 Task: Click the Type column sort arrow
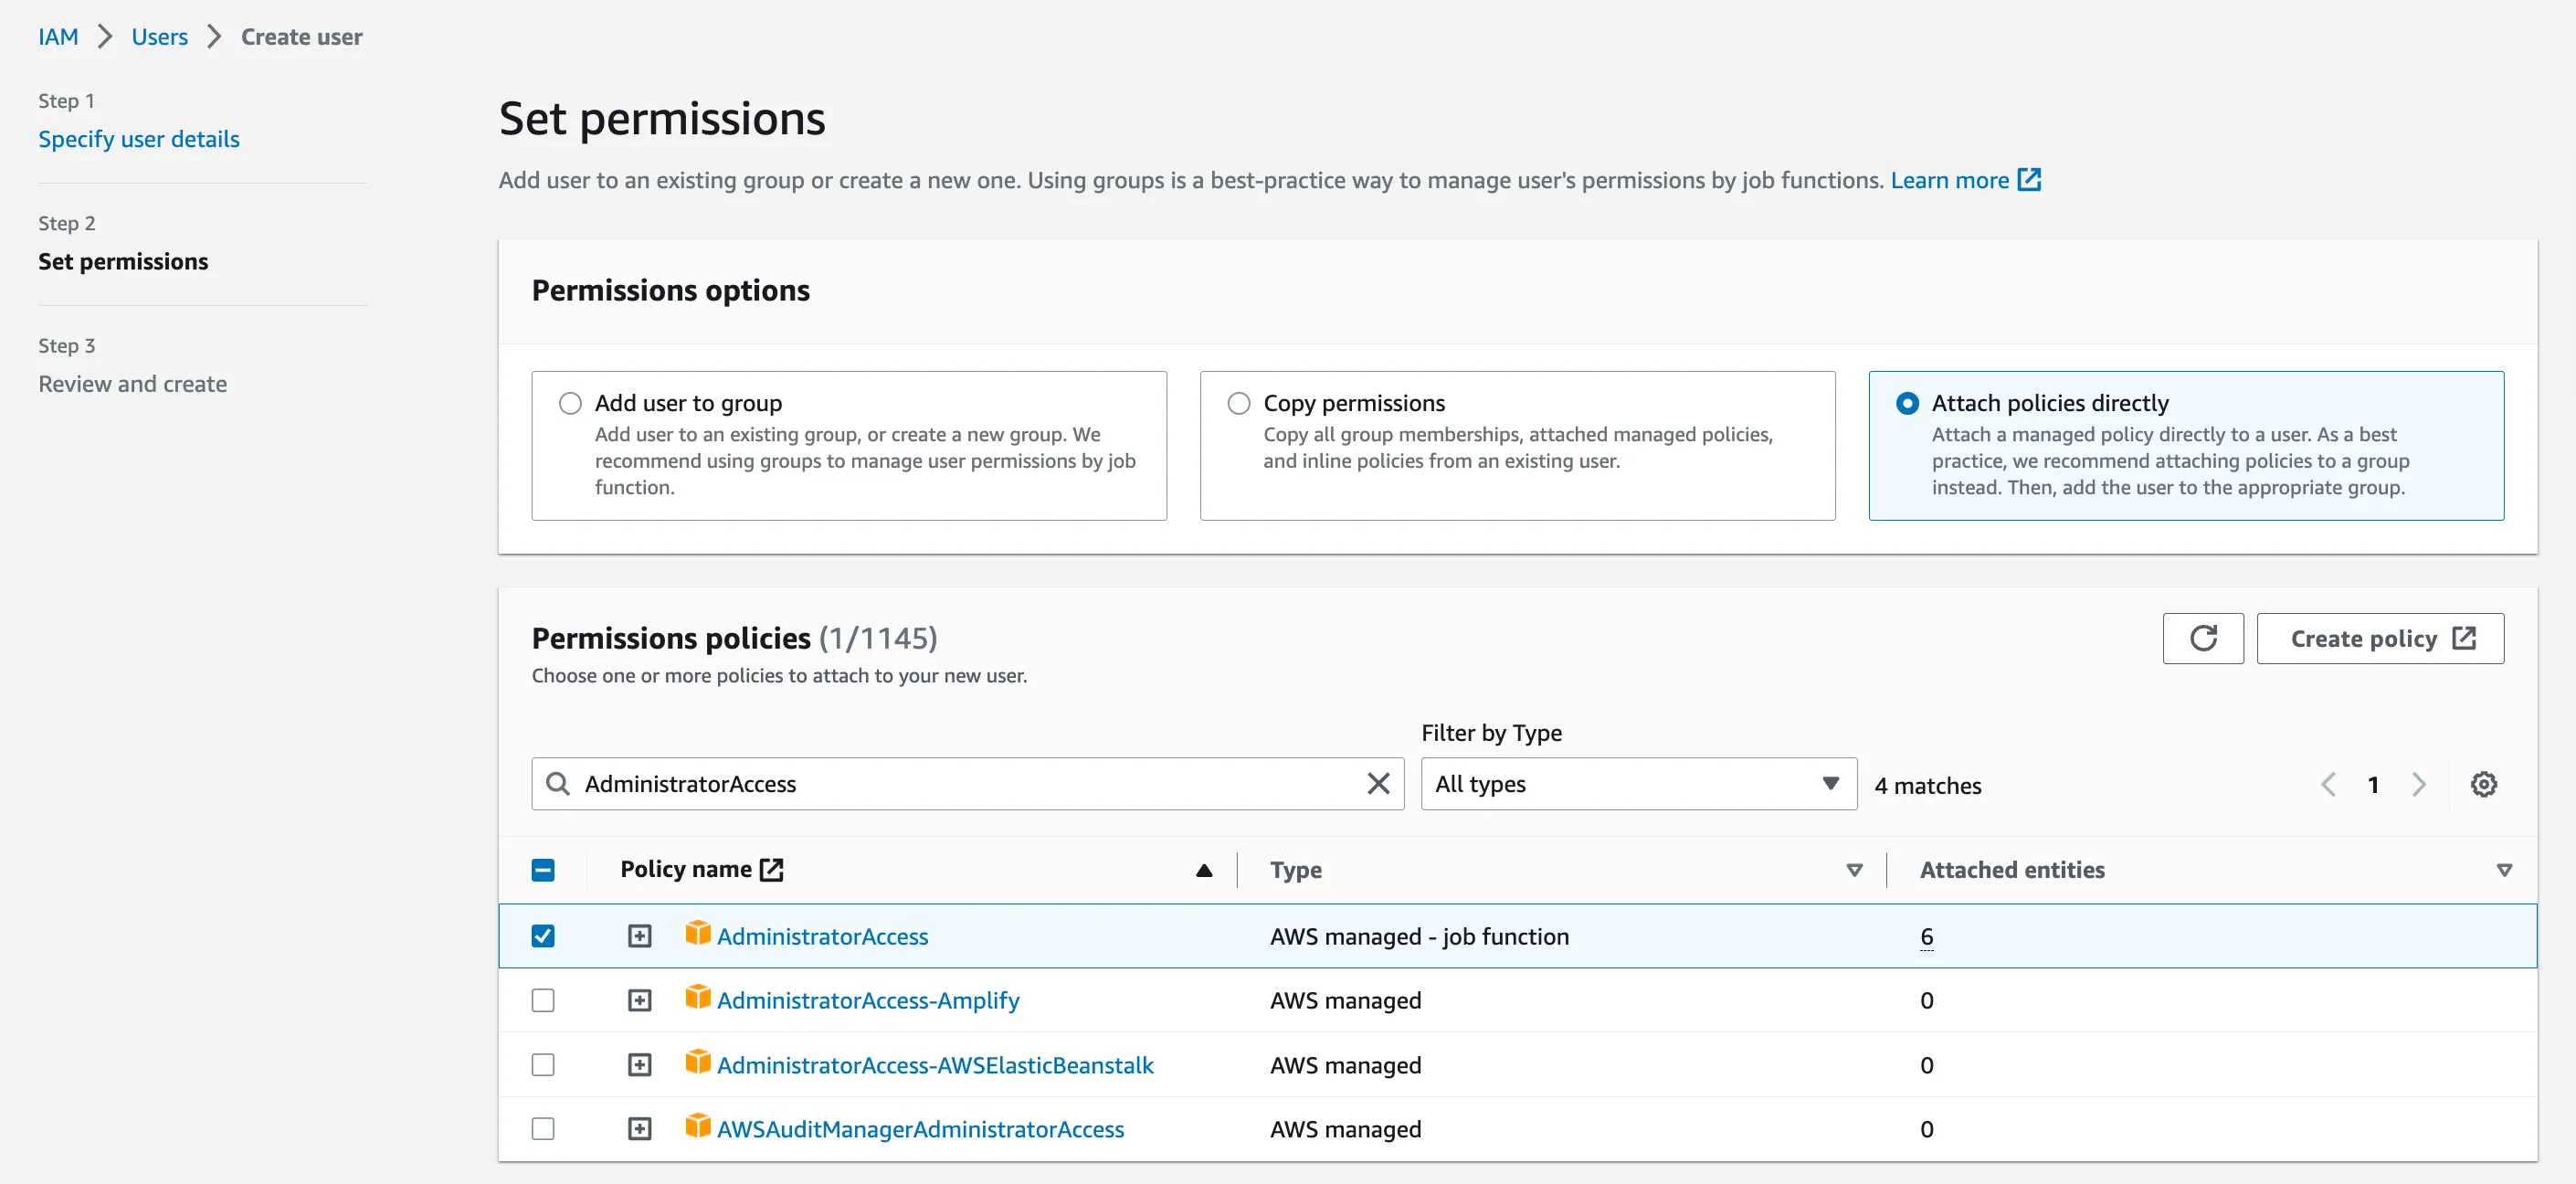pos(1854,870)
